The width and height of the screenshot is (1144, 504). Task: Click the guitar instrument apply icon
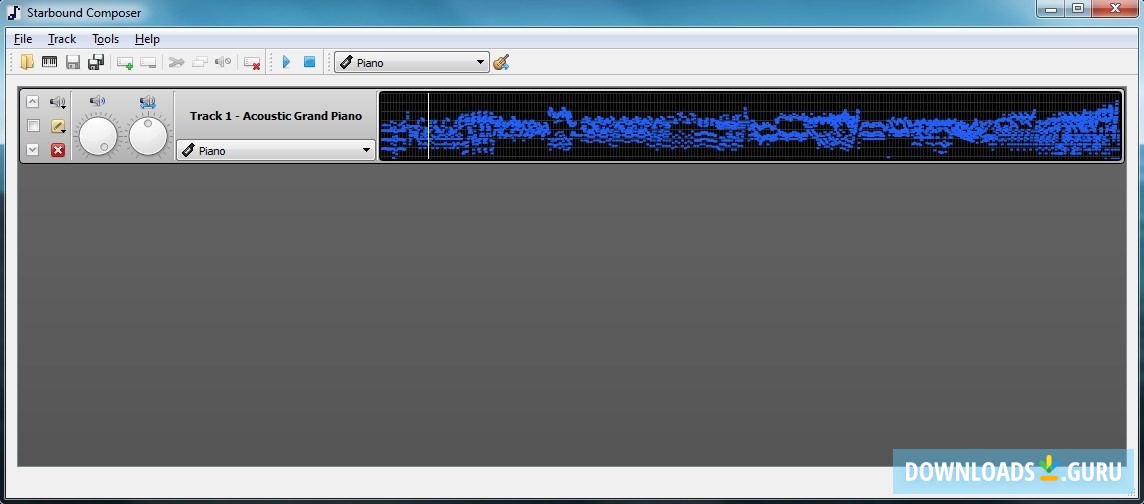[500, 63]
